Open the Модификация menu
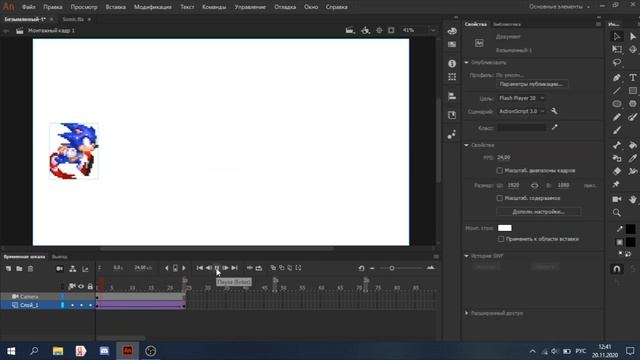640x360 pixels. click(153, 7)
